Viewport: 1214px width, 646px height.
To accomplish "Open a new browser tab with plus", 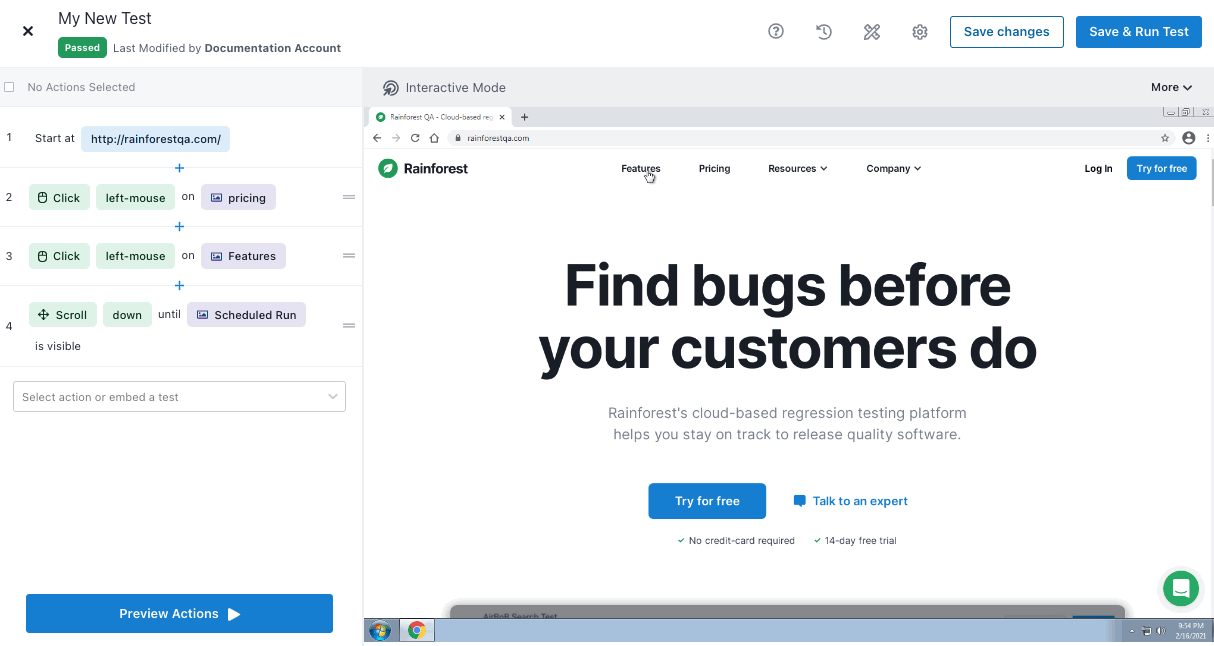I will (x=524, y=117).
